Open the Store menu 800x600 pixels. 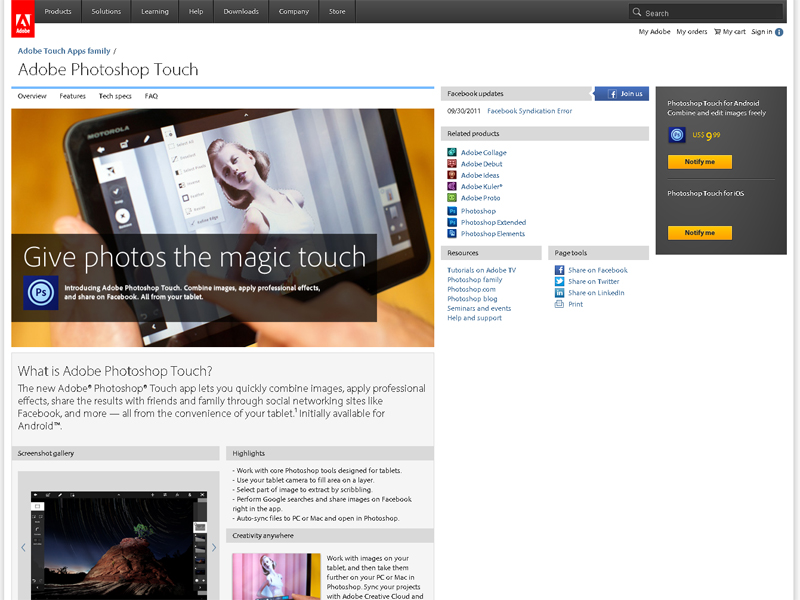coord(337,11)
